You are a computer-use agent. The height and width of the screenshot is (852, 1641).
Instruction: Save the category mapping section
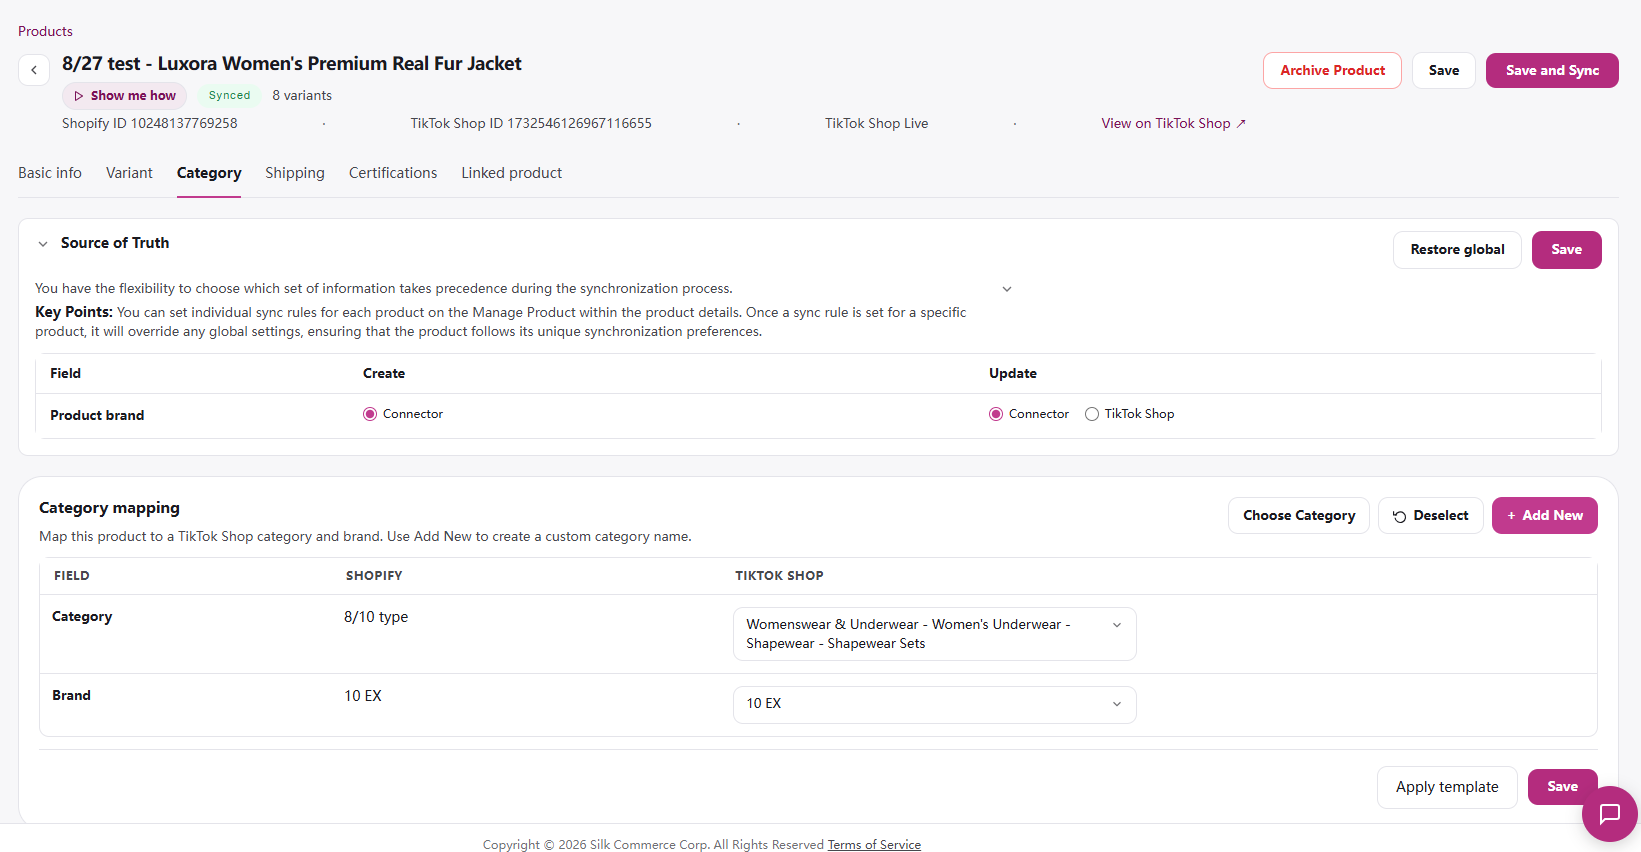pos(1562,787)
